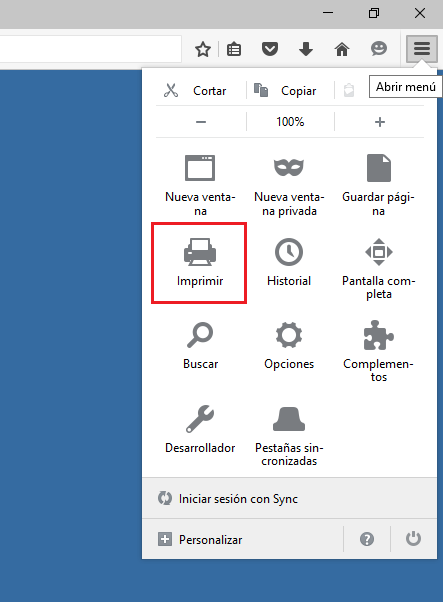Toggle Pantalla completa mode
Viewport: 443px width, 602px height.
coord(379,252)
